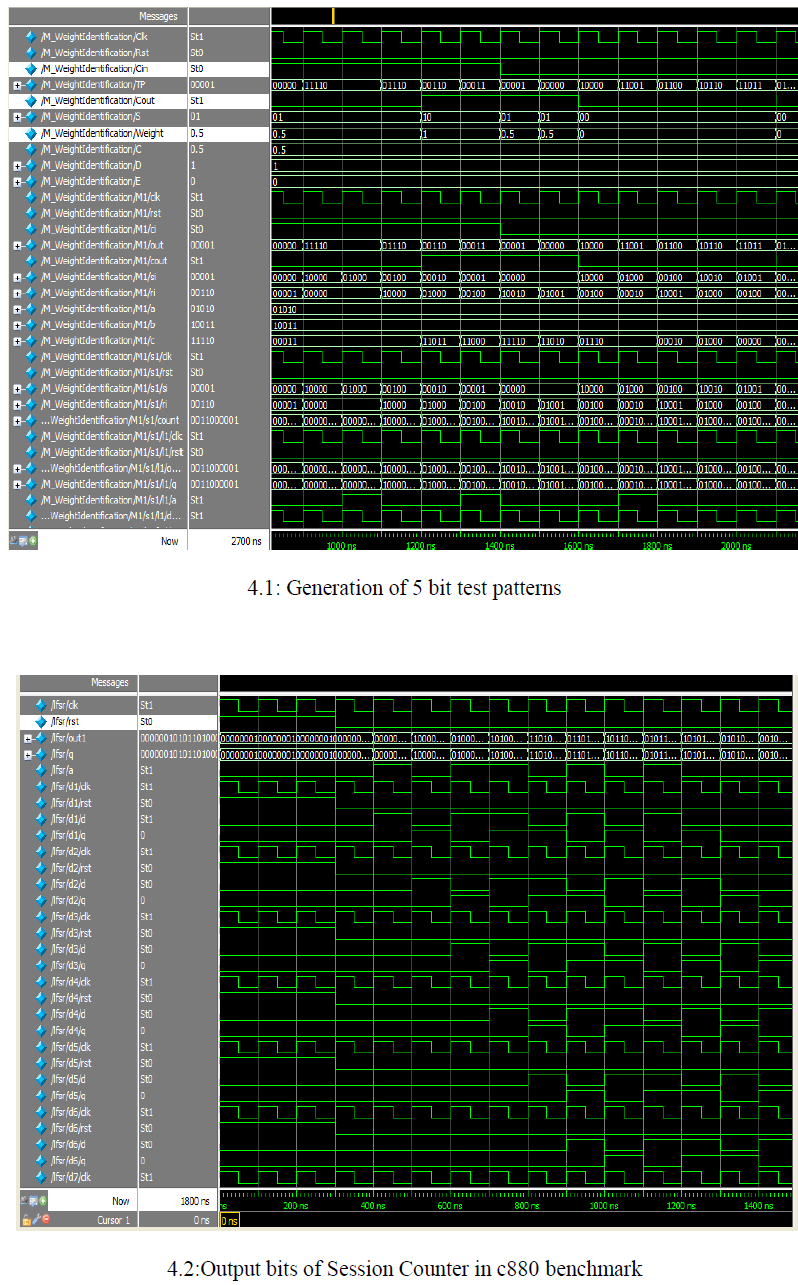This screenshot has width=798, height=1285.
Task: Expand the /lfsr/out1 bus signal
Action: coord(29,738)
